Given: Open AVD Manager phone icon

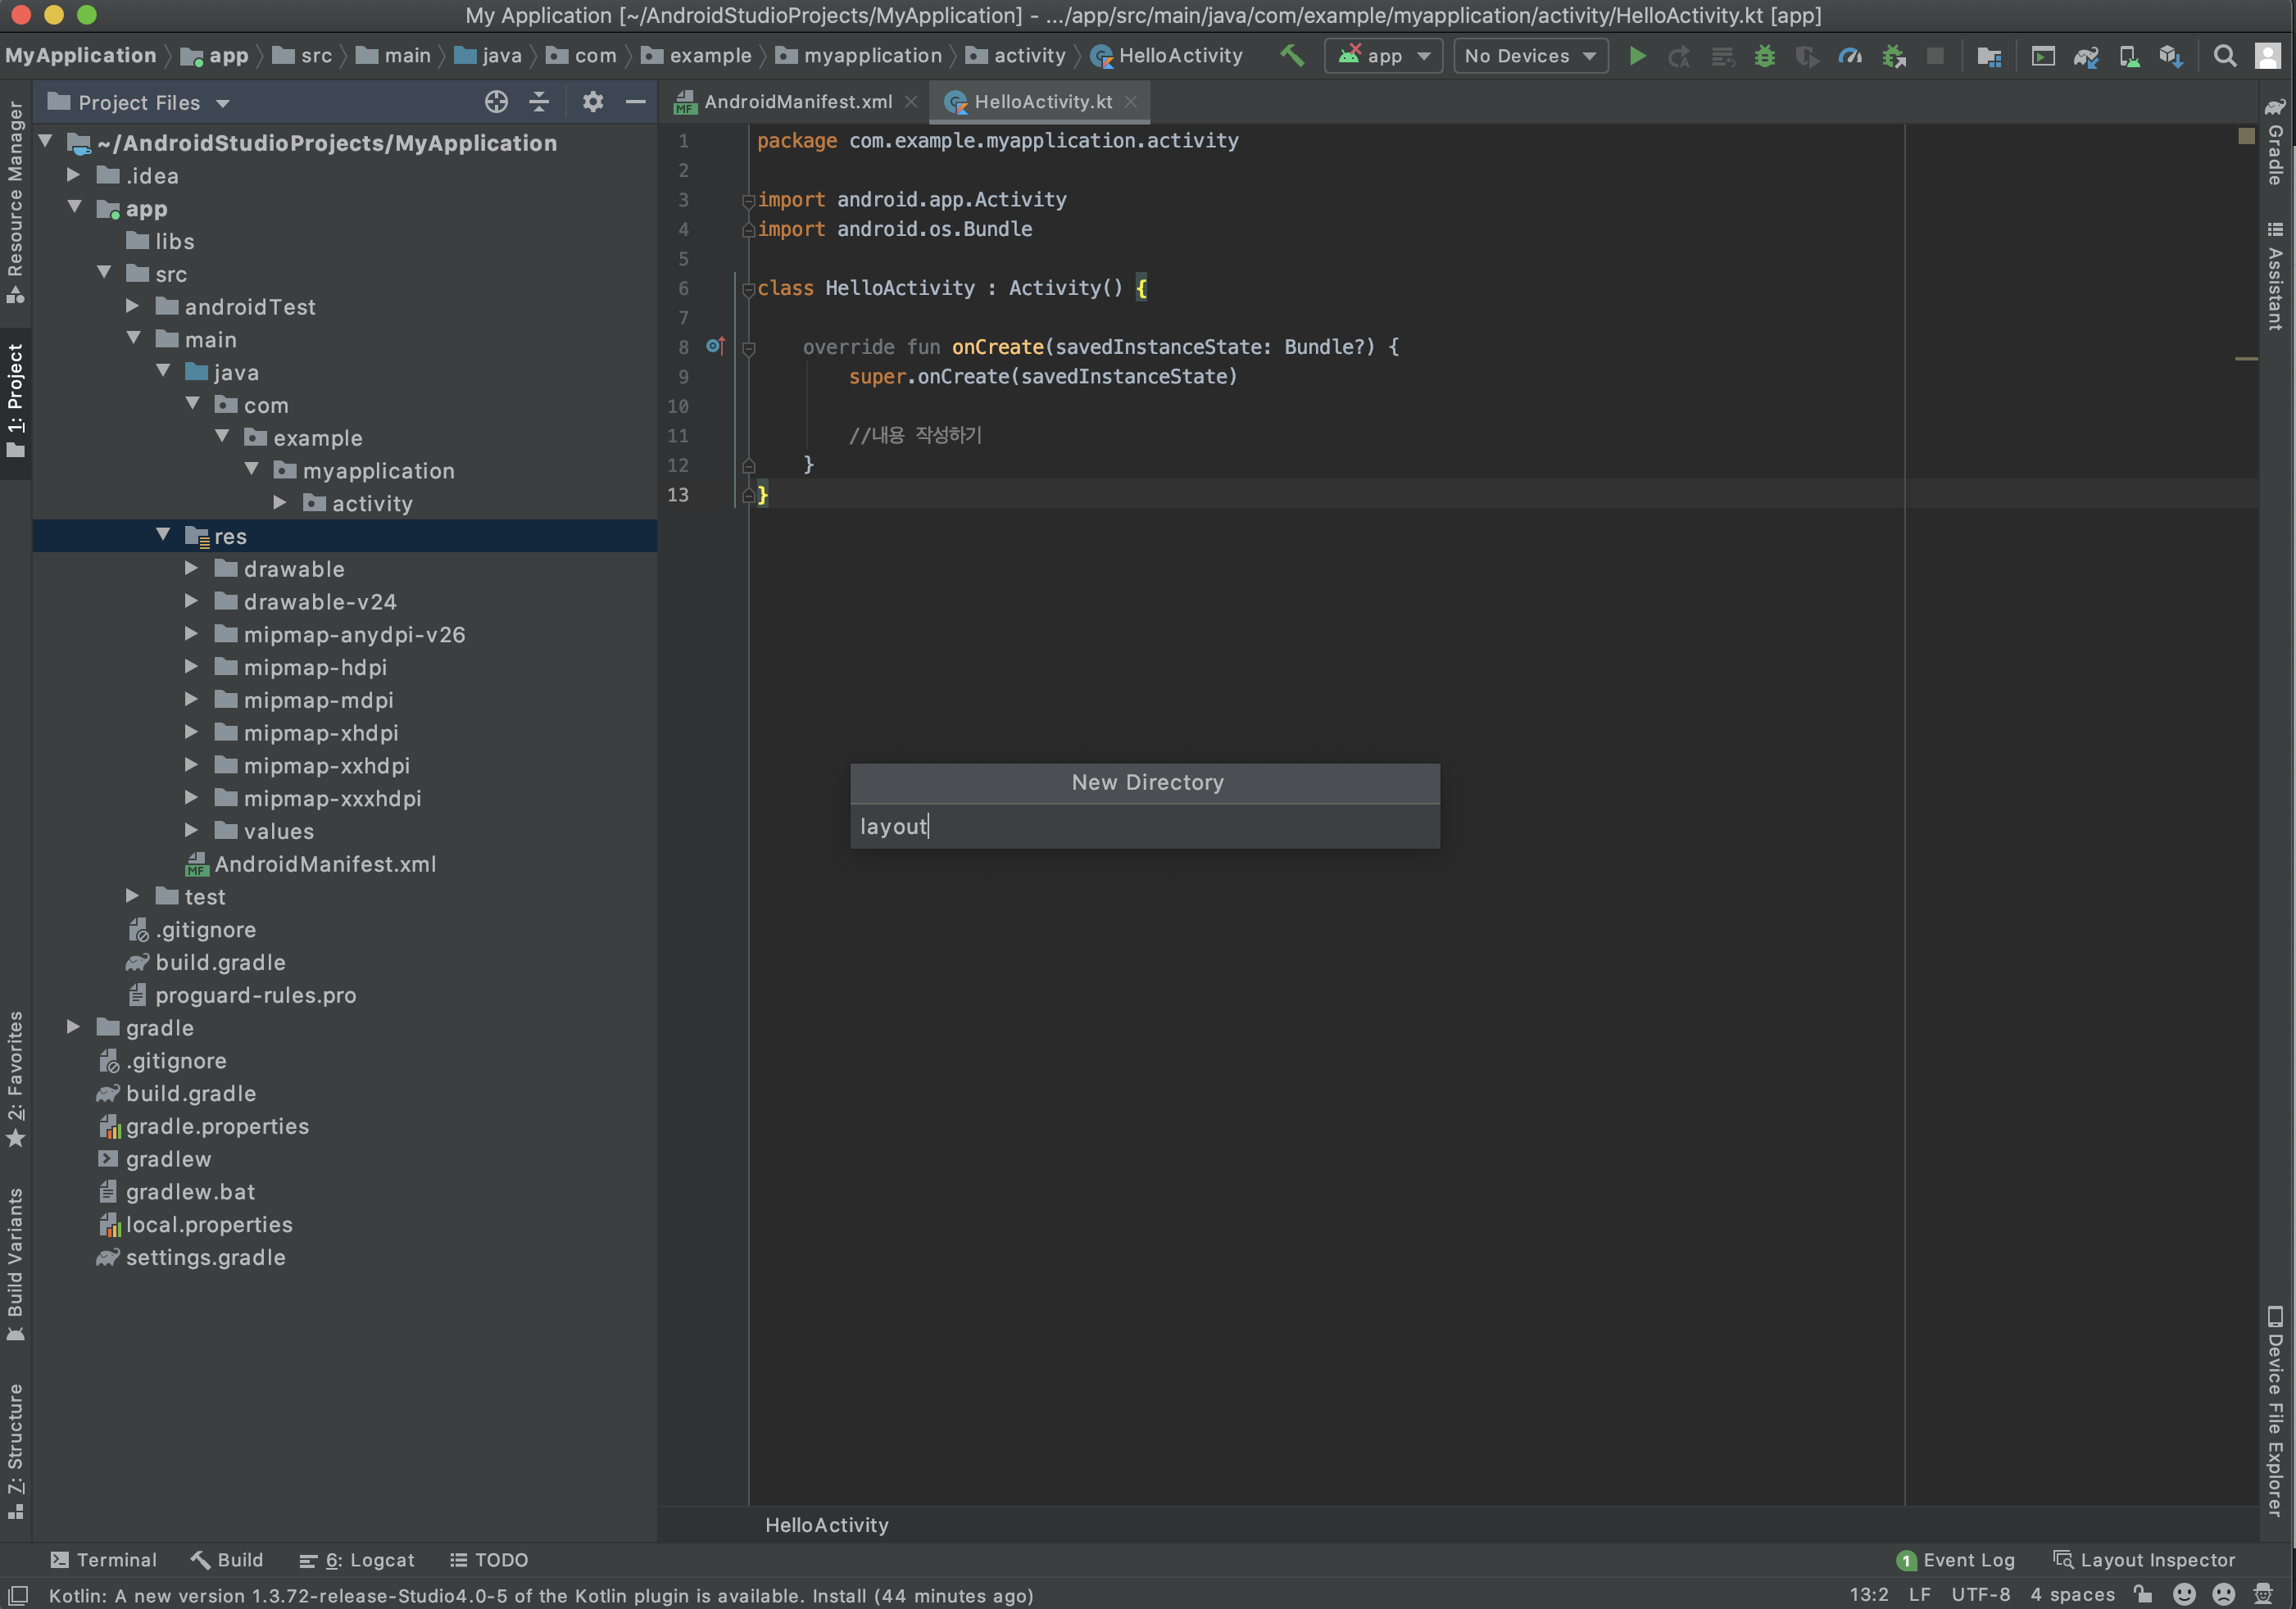Looking at the screenshot, I should click(x=2129, y=56).
